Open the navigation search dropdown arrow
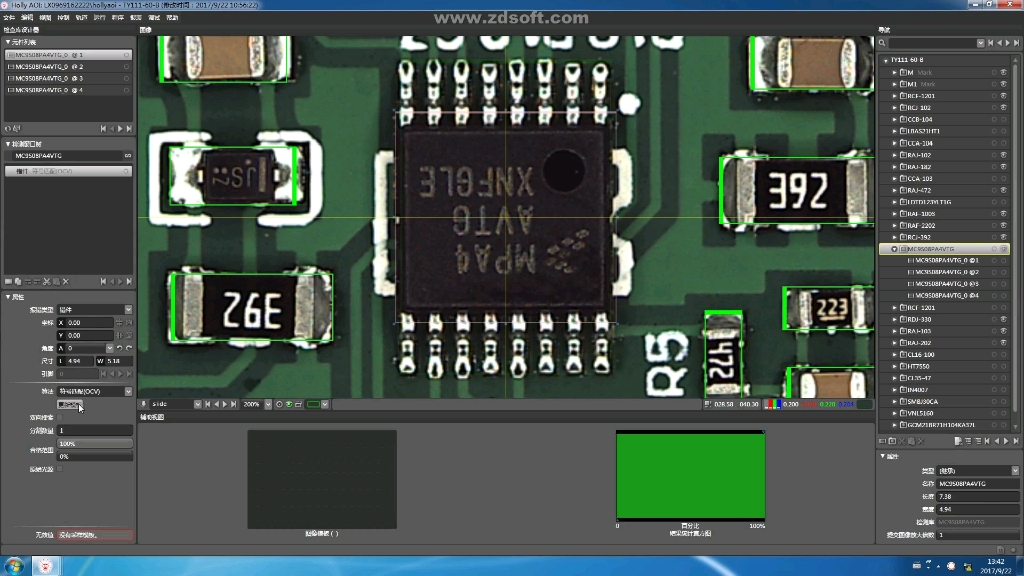The image size is (1024, 576). 980,43
